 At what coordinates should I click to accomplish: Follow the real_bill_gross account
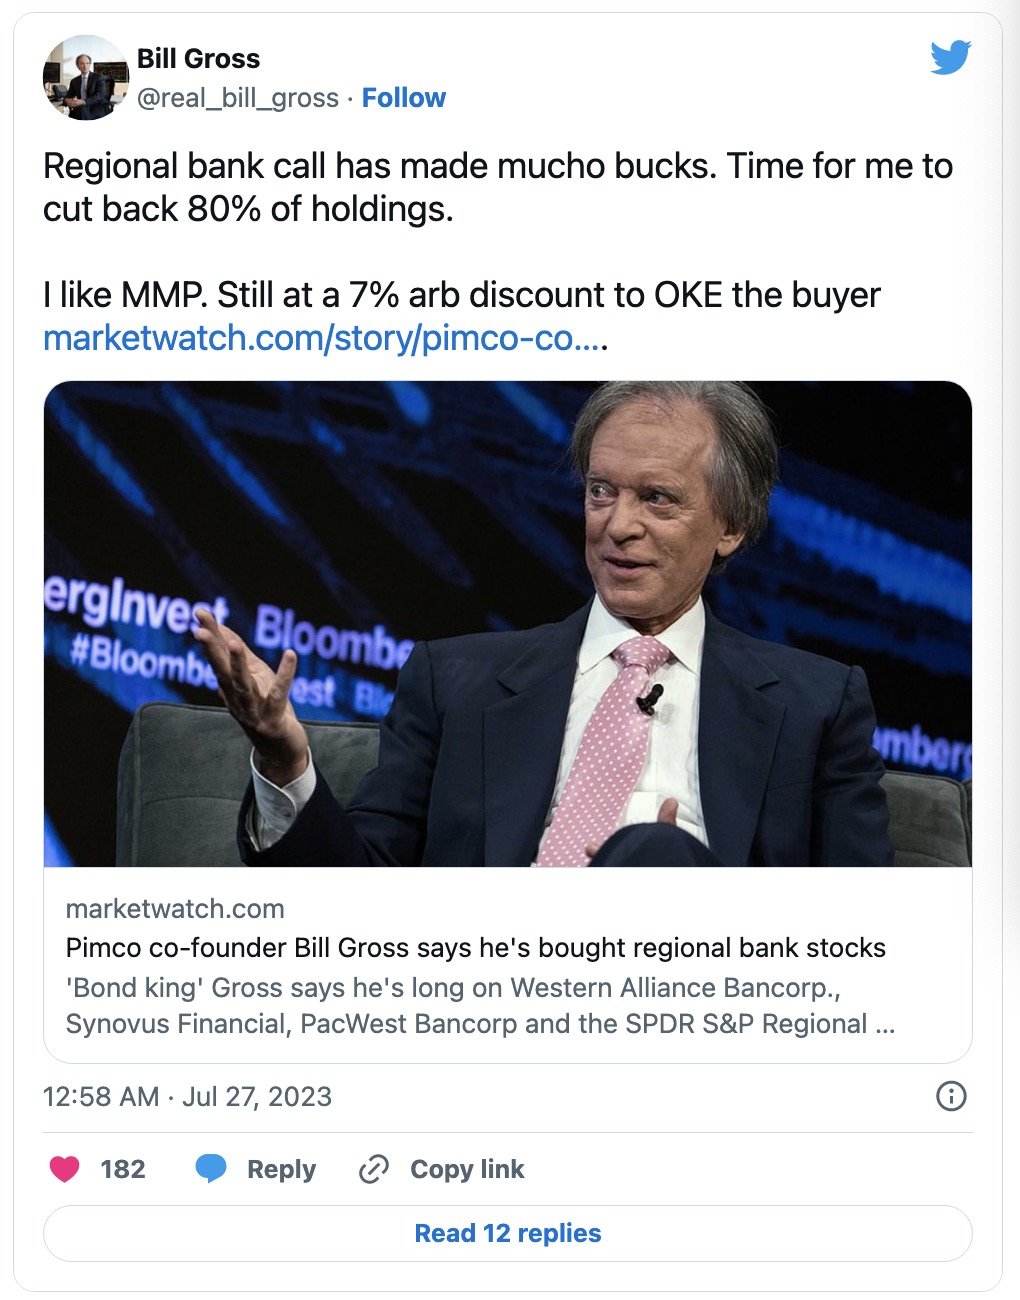click(403, 98)
